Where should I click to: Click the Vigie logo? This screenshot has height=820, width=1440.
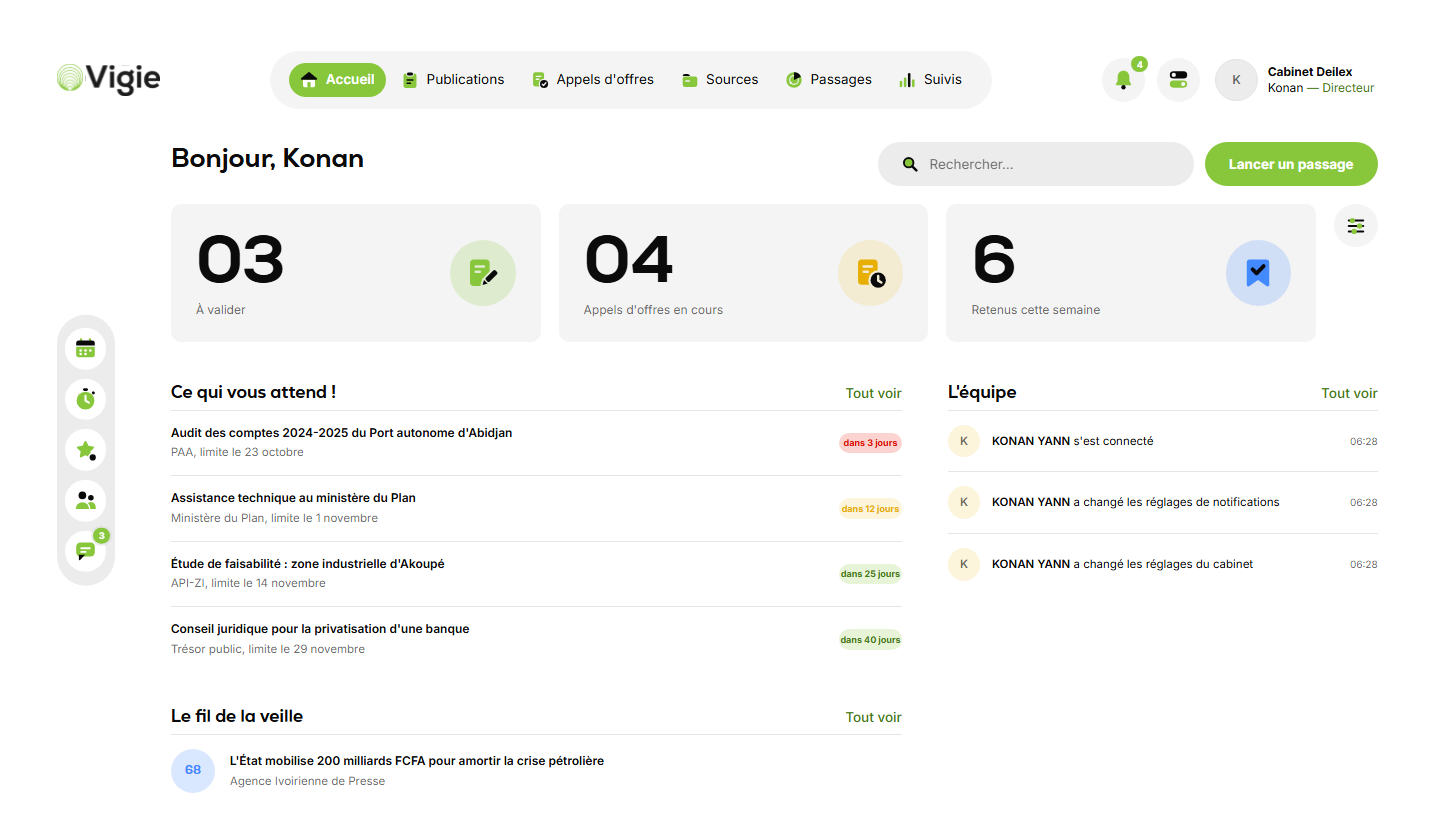coord(108,79)
